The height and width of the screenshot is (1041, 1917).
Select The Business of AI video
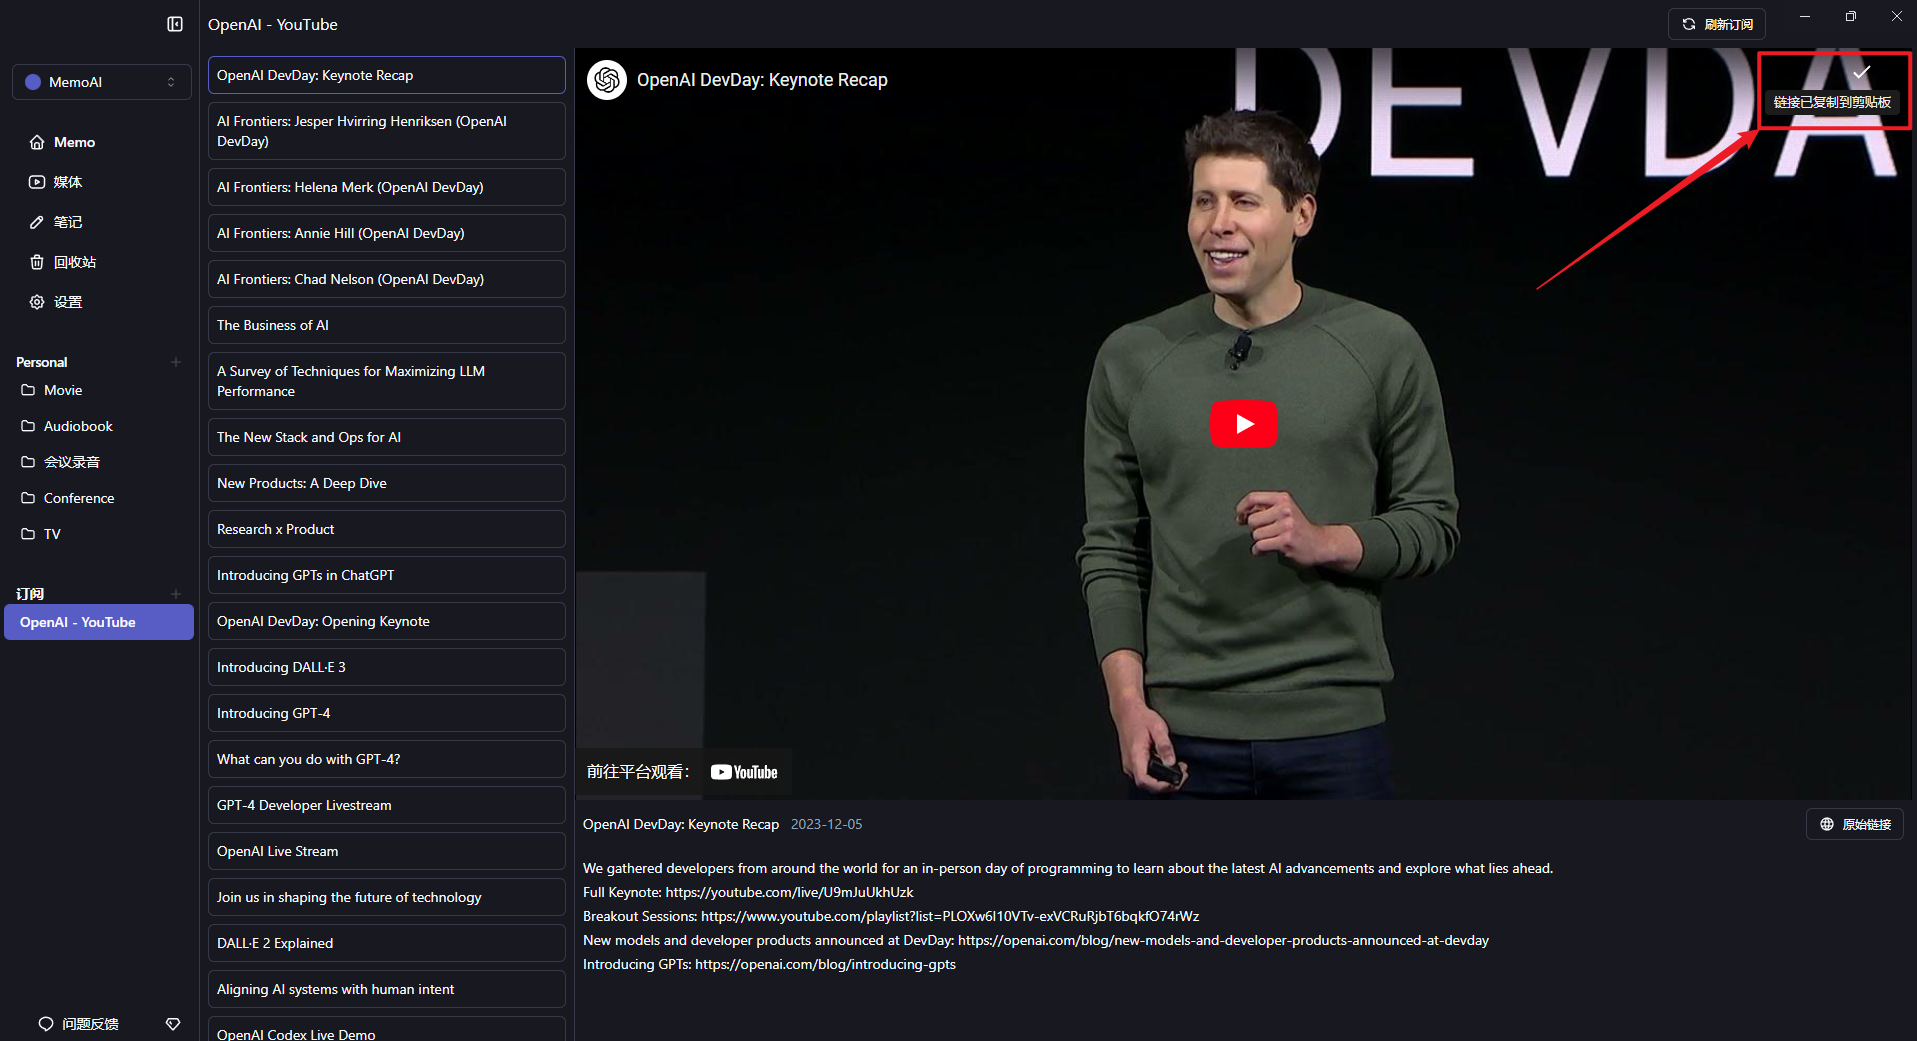386,325
